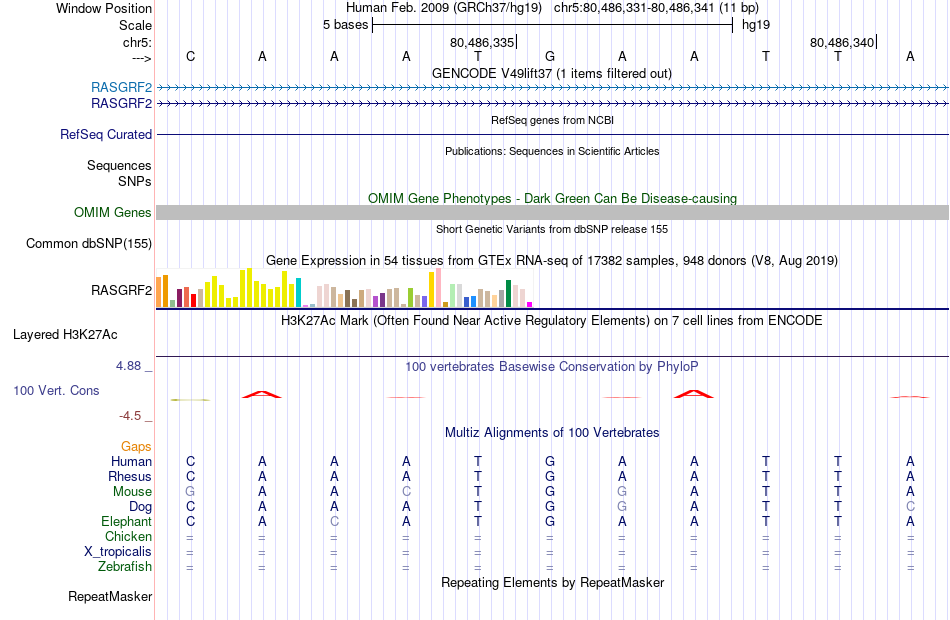Click the Chicken species row label
This screenshot has width=950, height=620.
point(128,537)
